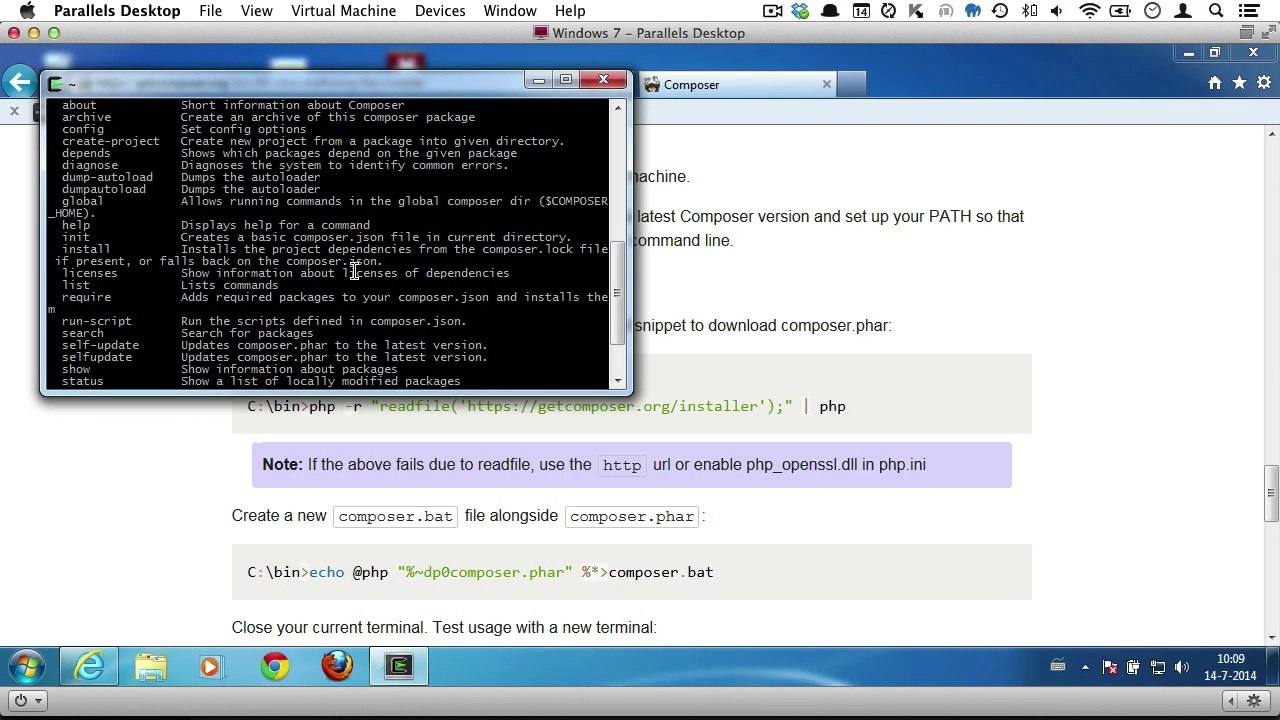Click the camera recorder menu bar icon
Screen dimensions: 1280x720
click(772, 11)
